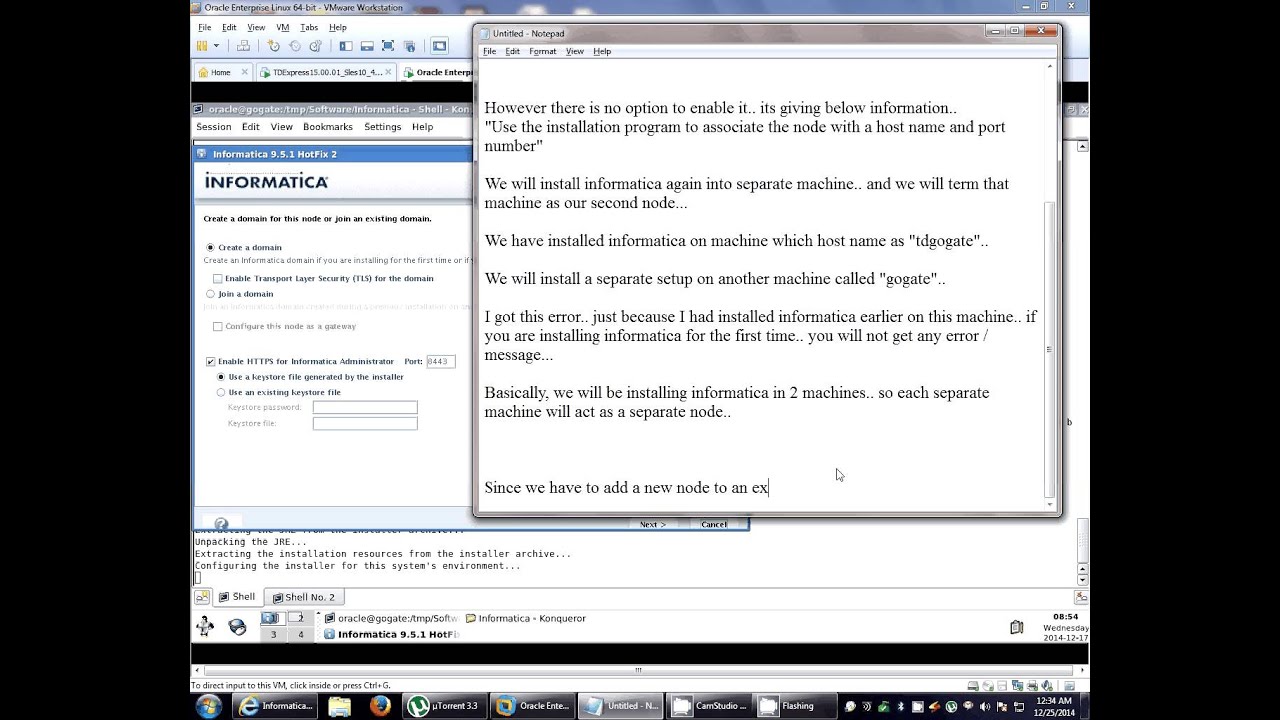Open Notepad Format menu
This screenshot has width=1280, height=720.
[542, 51]
